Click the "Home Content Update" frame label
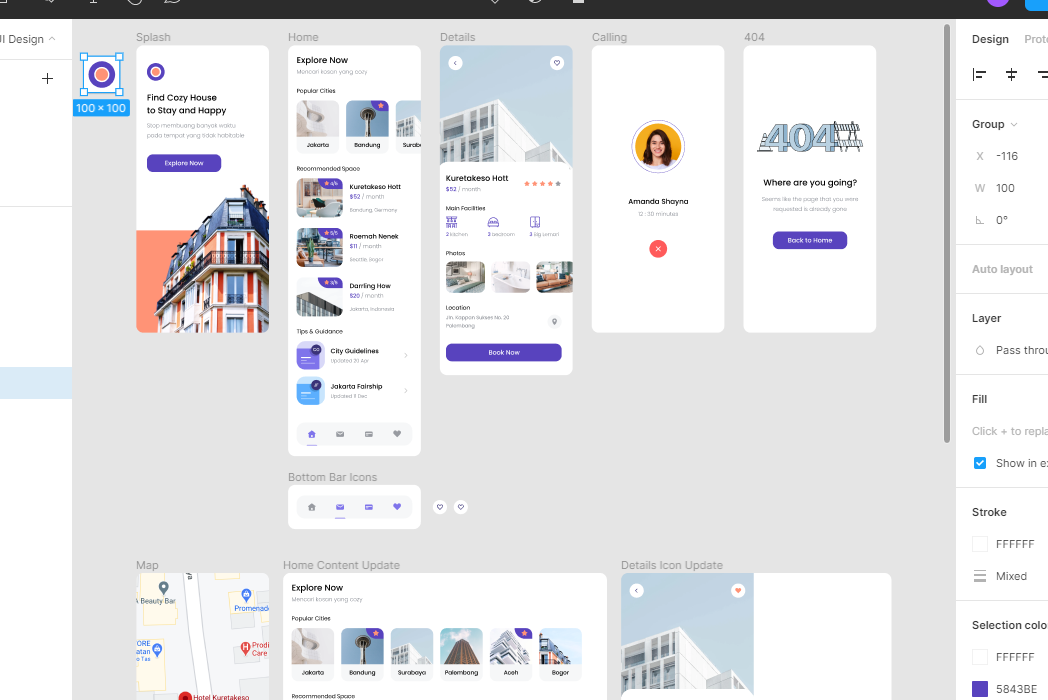This screenshot has height=700, width=1048. coord(342,566)
